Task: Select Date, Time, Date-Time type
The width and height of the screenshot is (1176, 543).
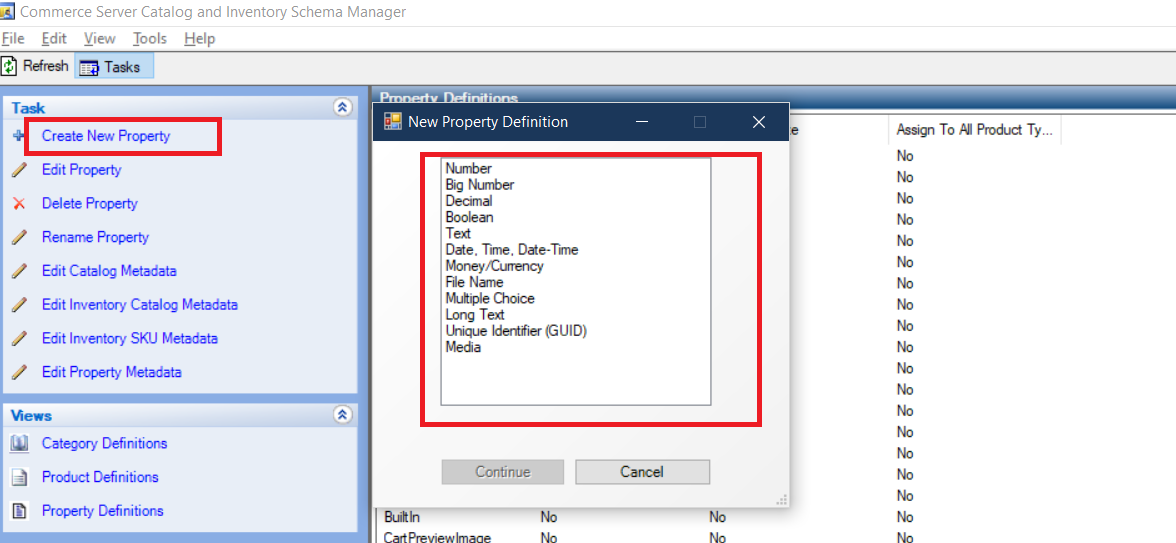Action: pos(512,249)
